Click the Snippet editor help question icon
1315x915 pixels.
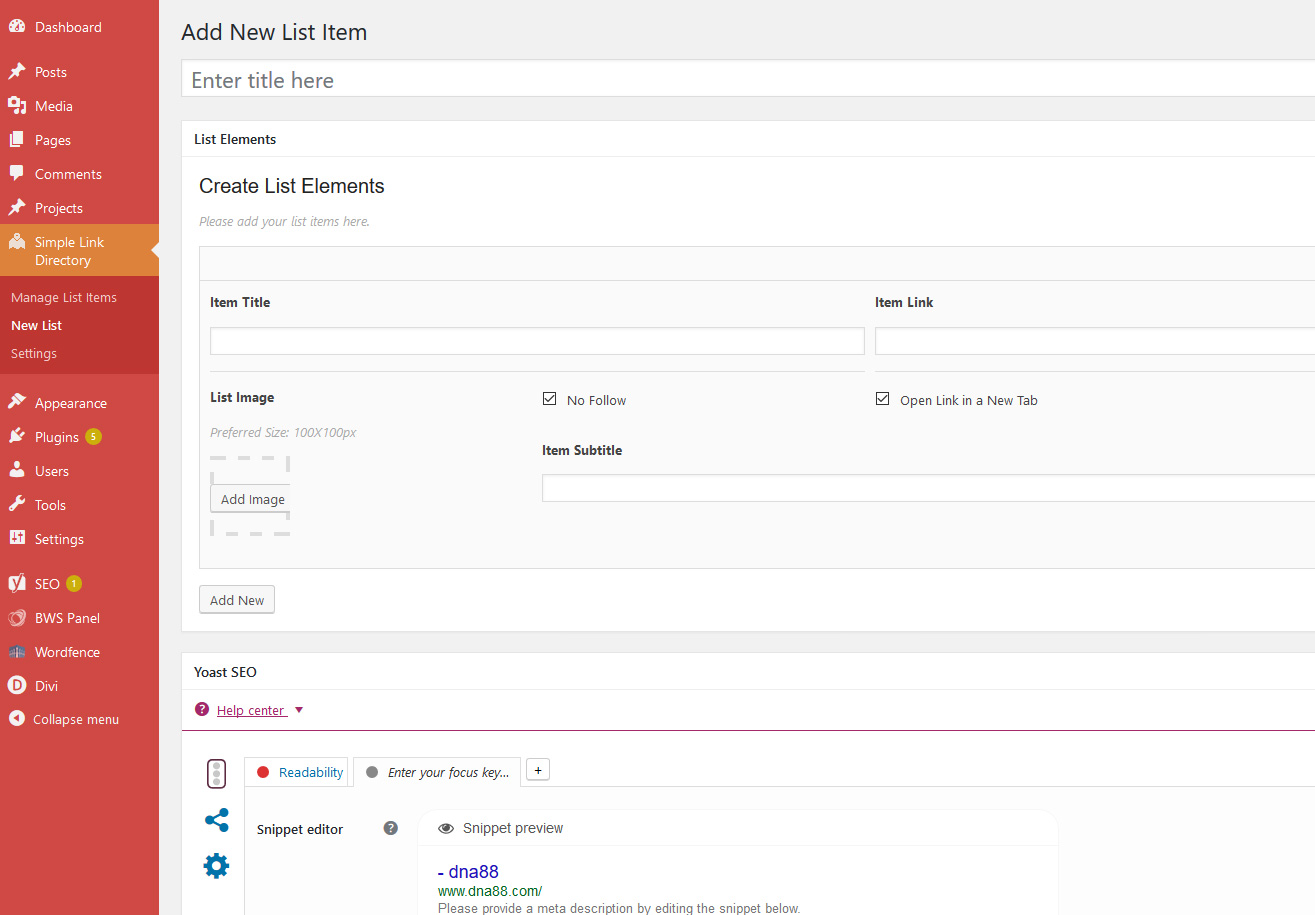(x=391, y=828)
